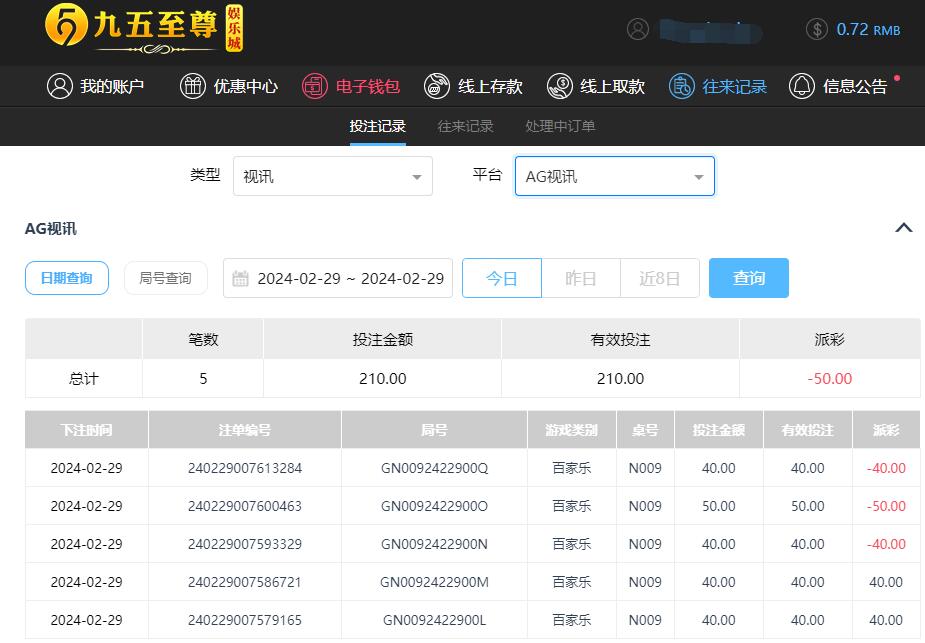Image resolution: width=925 pixels, height=643 pixels.
Task: Click the profile avatar icon in header
Action: tap(638, 29)
